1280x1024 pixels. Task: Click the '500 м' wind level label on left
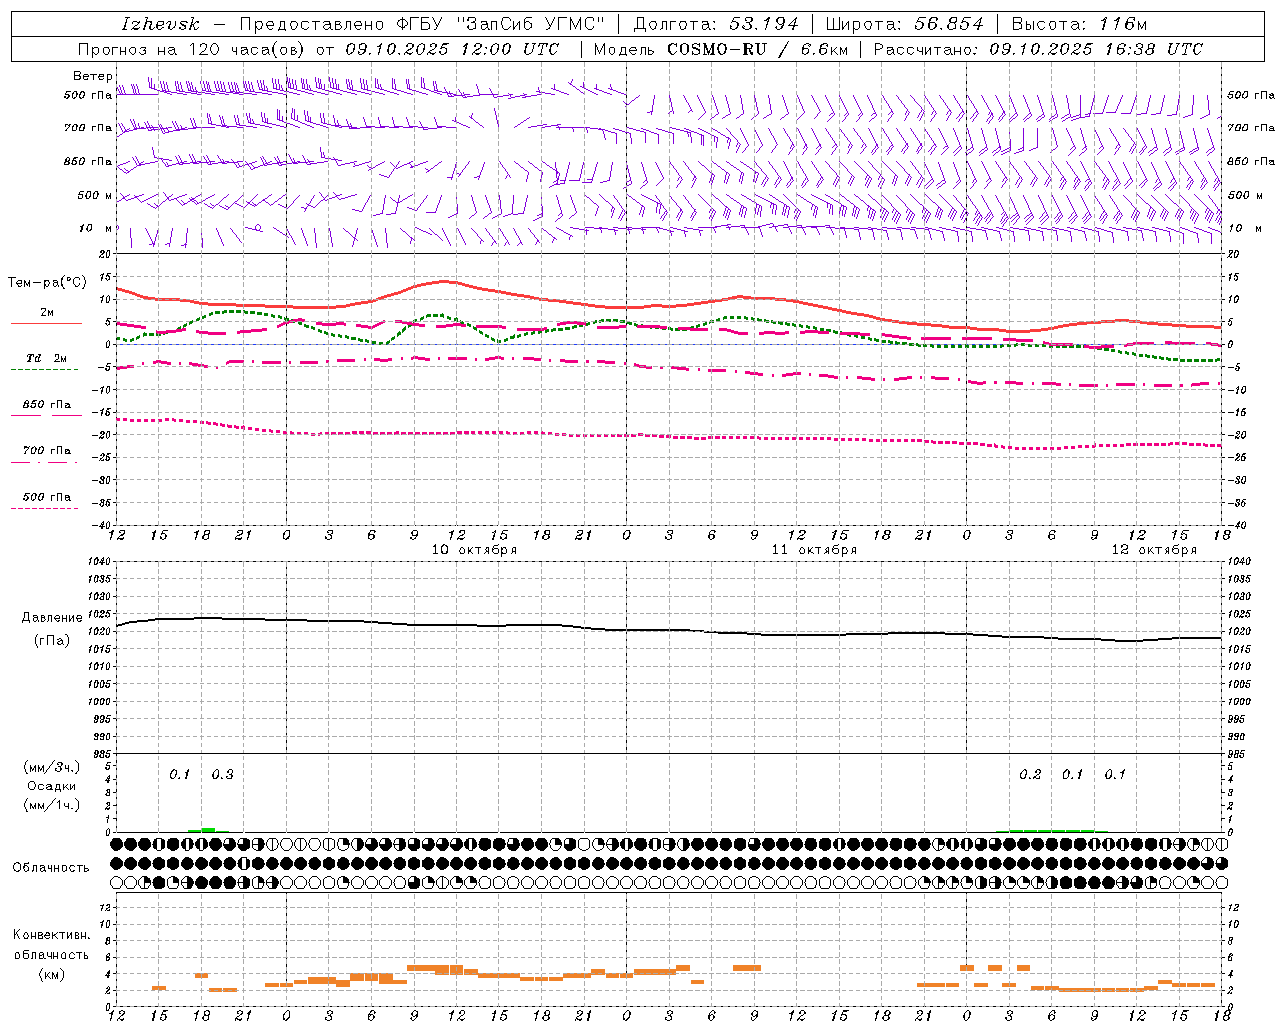click(95, 195)
